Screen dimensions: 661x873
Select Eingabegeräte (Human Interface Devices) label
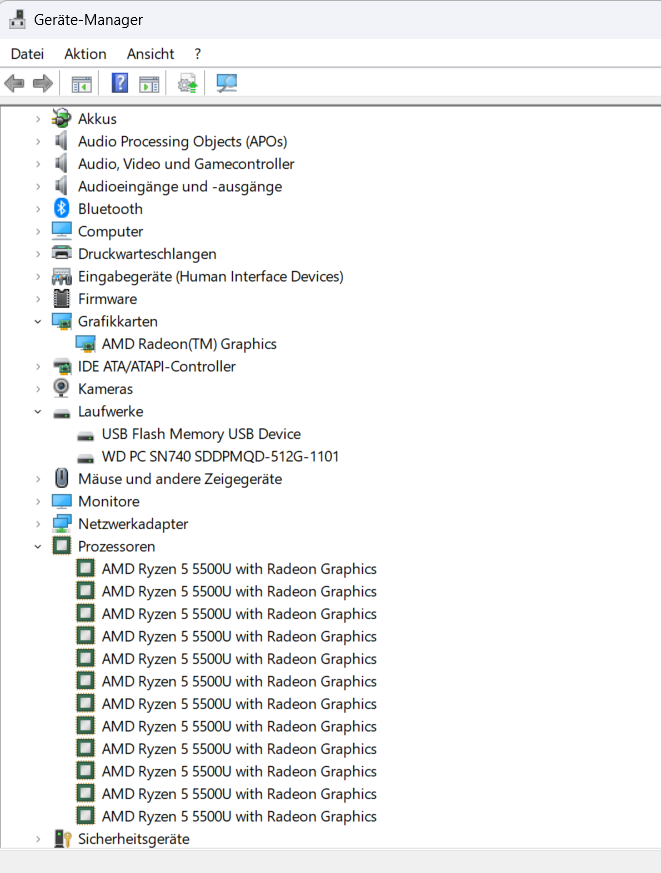coord(210,277)
